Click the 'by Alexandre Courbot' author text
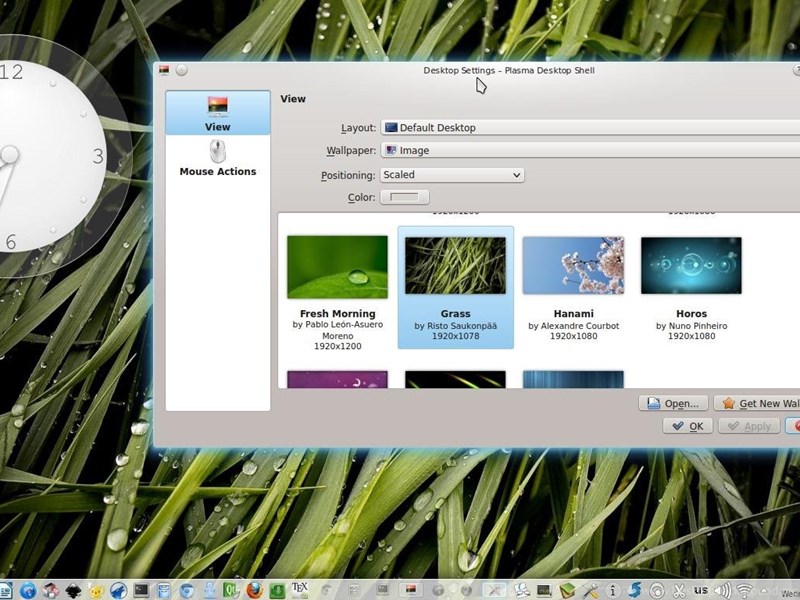 click(x=573, y=326)
